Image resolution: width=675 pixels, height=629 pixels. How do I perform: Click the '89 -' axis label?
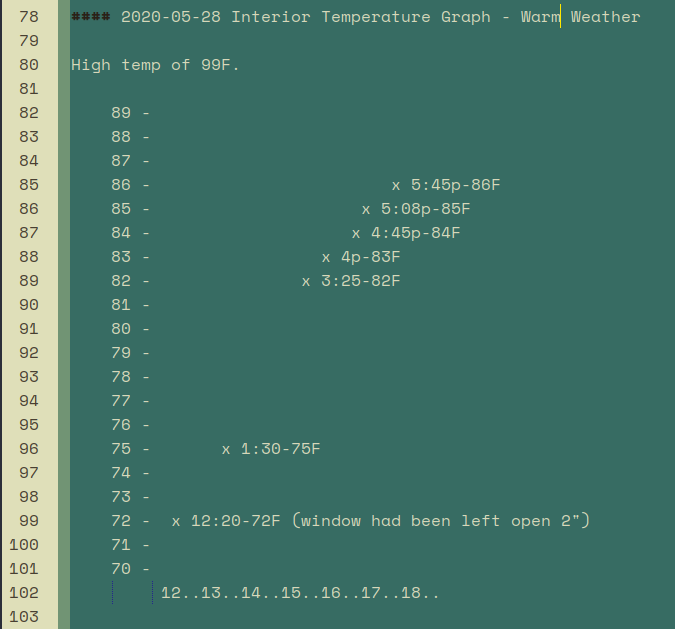[x=130, y=113]
